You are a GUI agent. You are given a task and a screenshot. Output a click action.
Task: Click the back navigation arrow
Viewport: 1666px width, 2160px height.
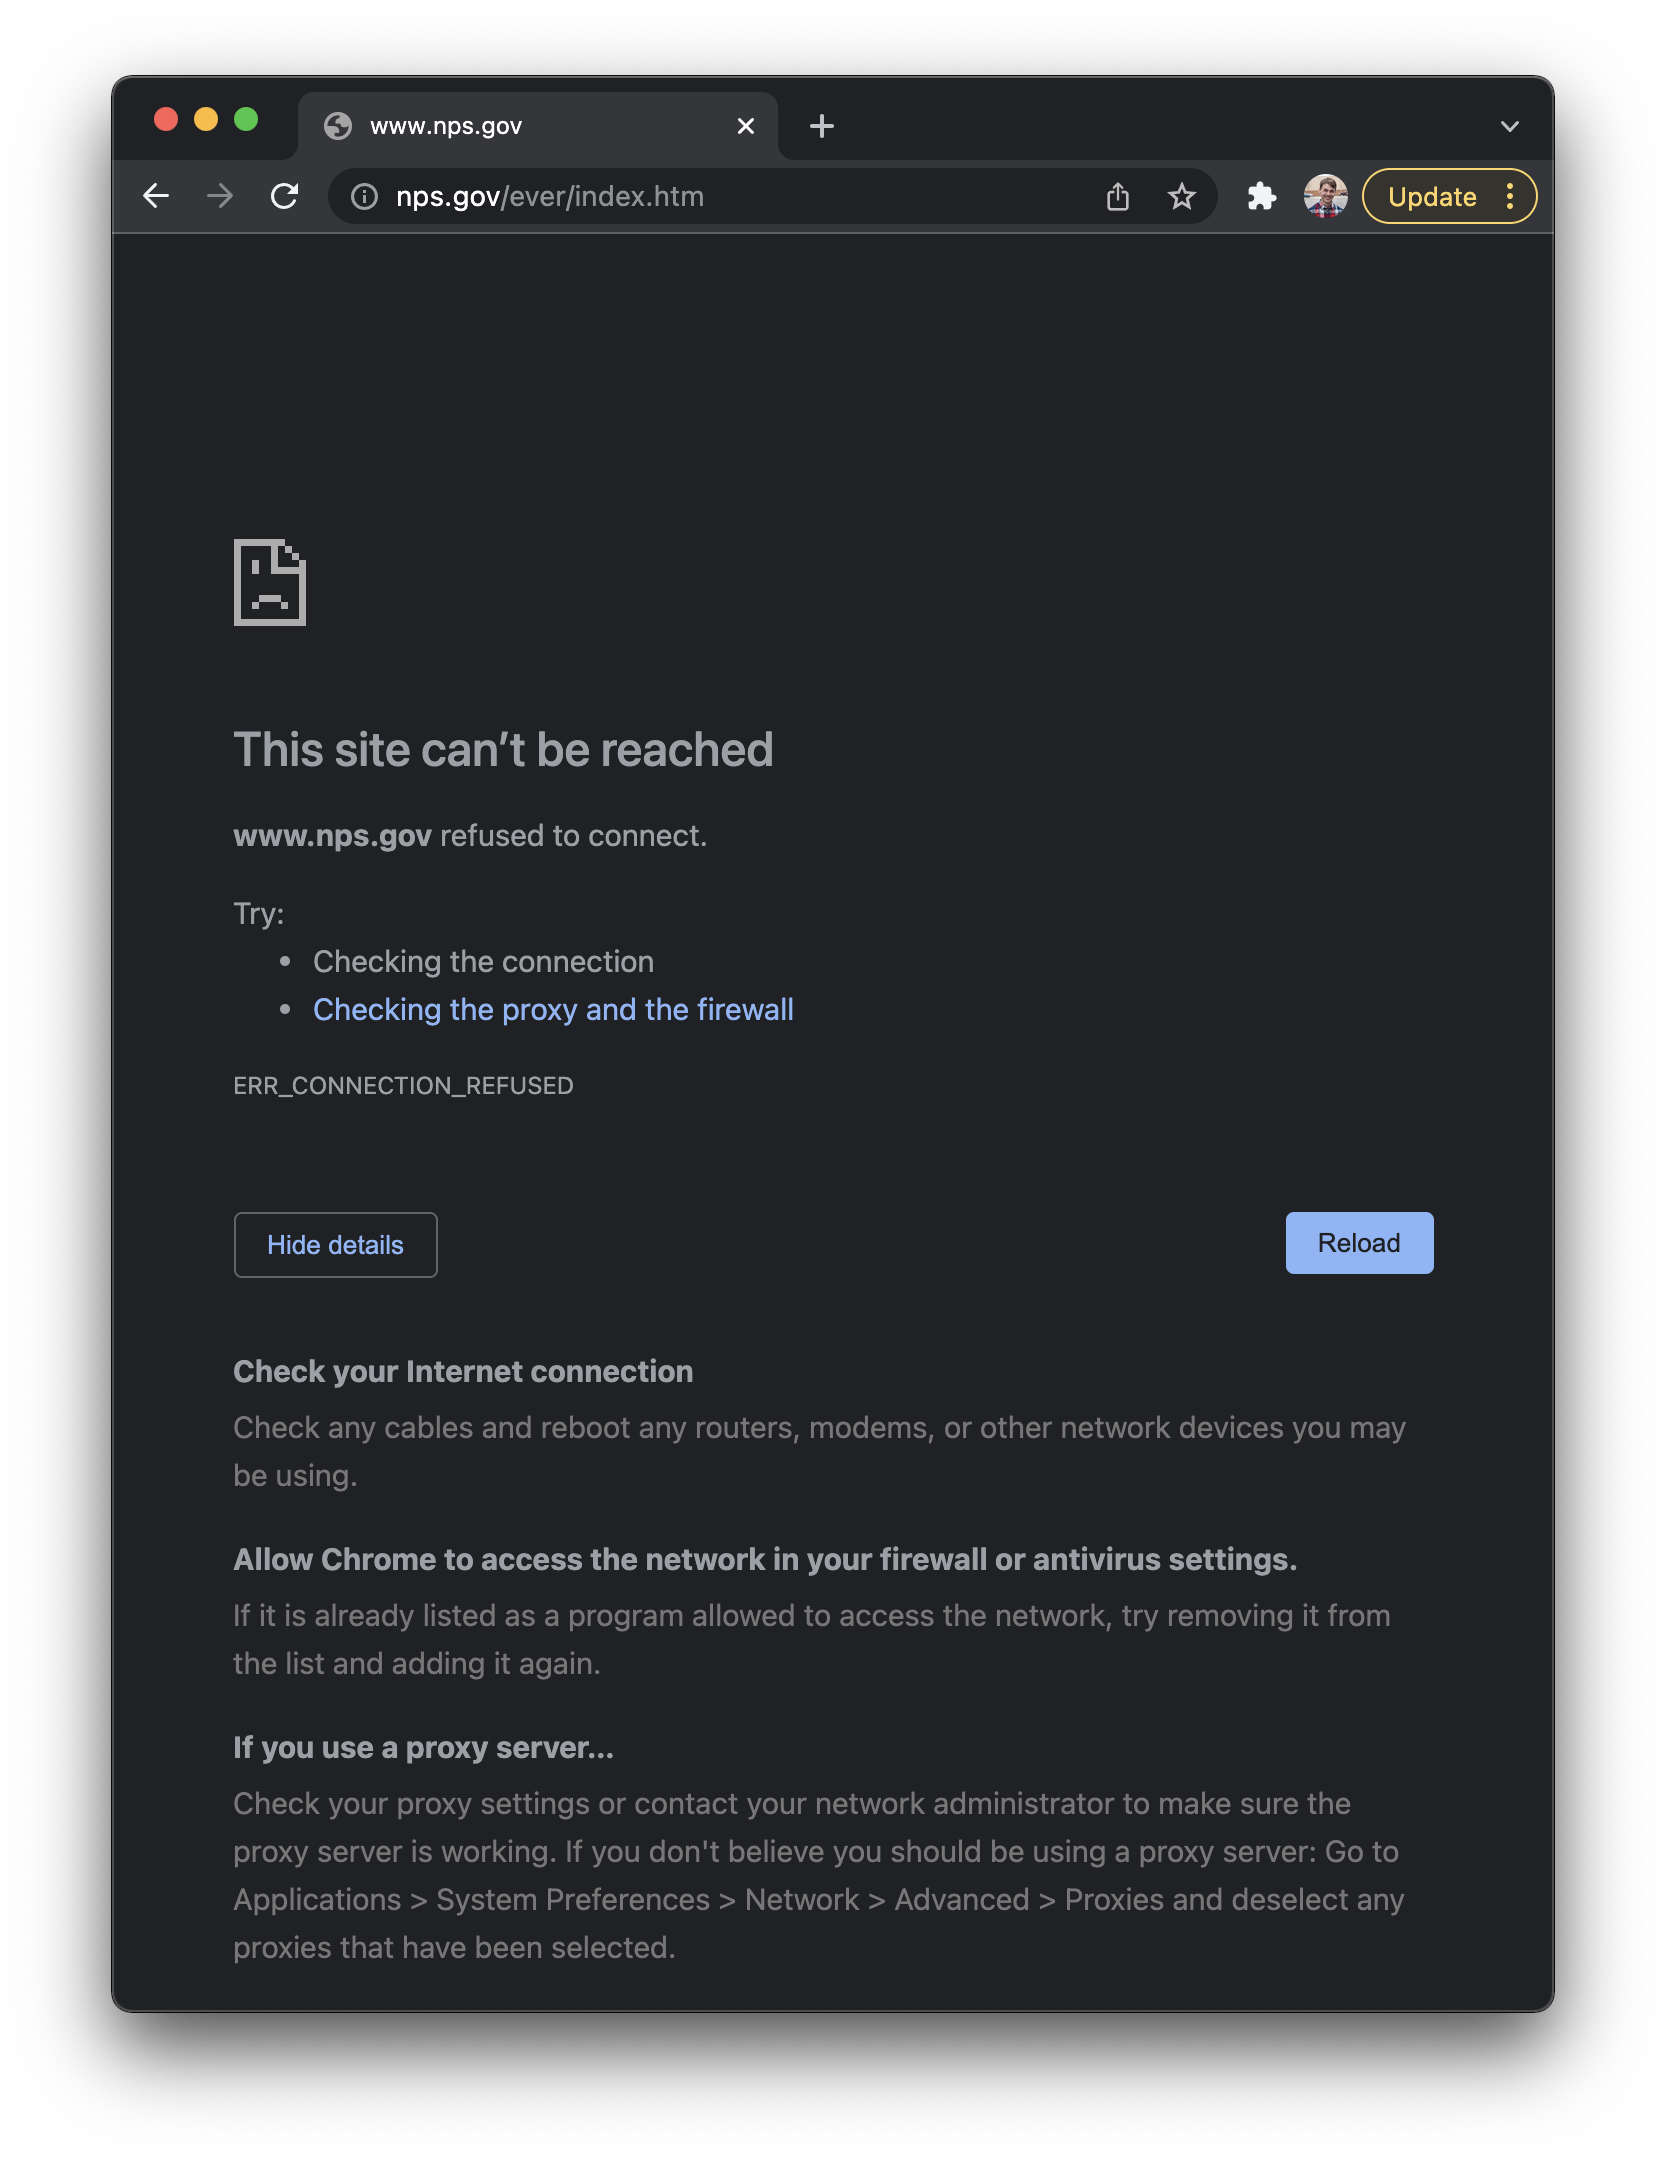(157, 196)
